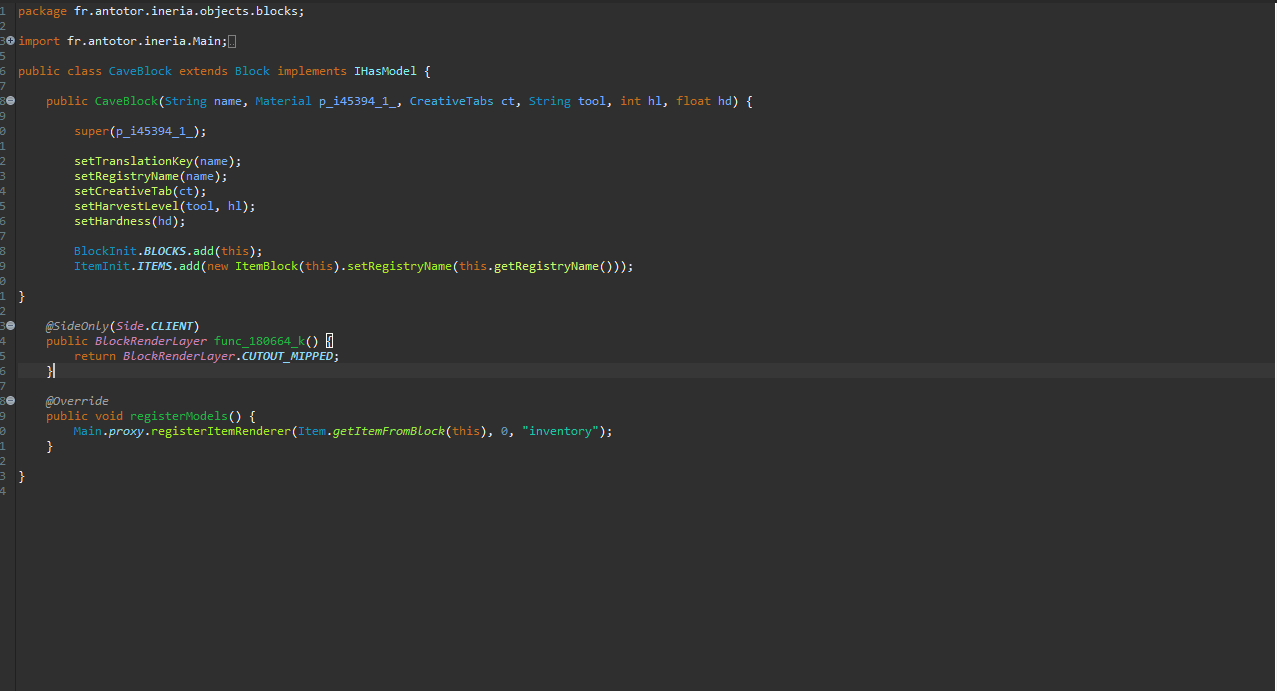This screenshot has width=1277, height=691.
Task: Collapse the @SideOnly method fold marker
Action: pyautogui.click(x=10, y=326)
